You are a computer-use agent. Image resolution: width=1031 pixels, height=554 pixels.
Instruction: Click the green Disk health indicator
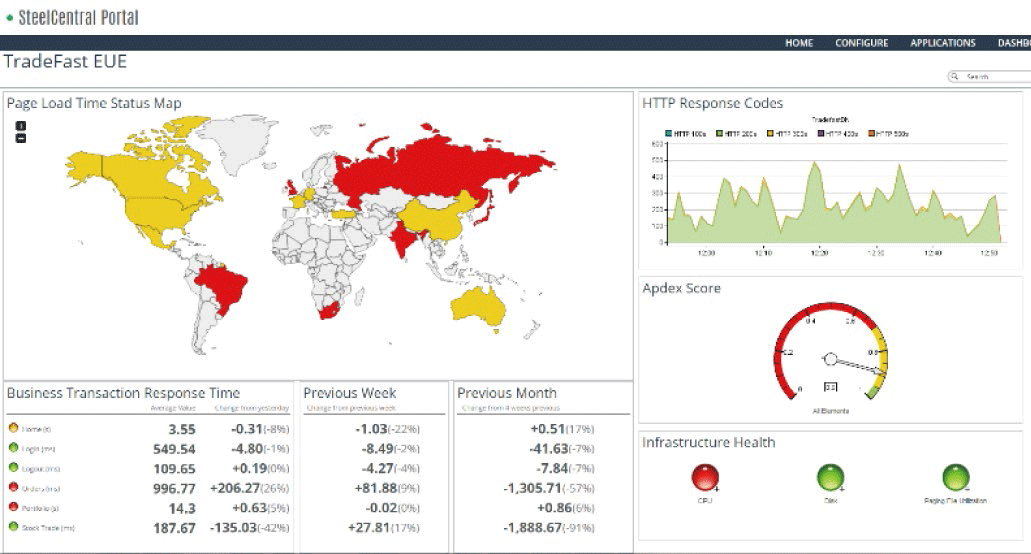(830, 477)
